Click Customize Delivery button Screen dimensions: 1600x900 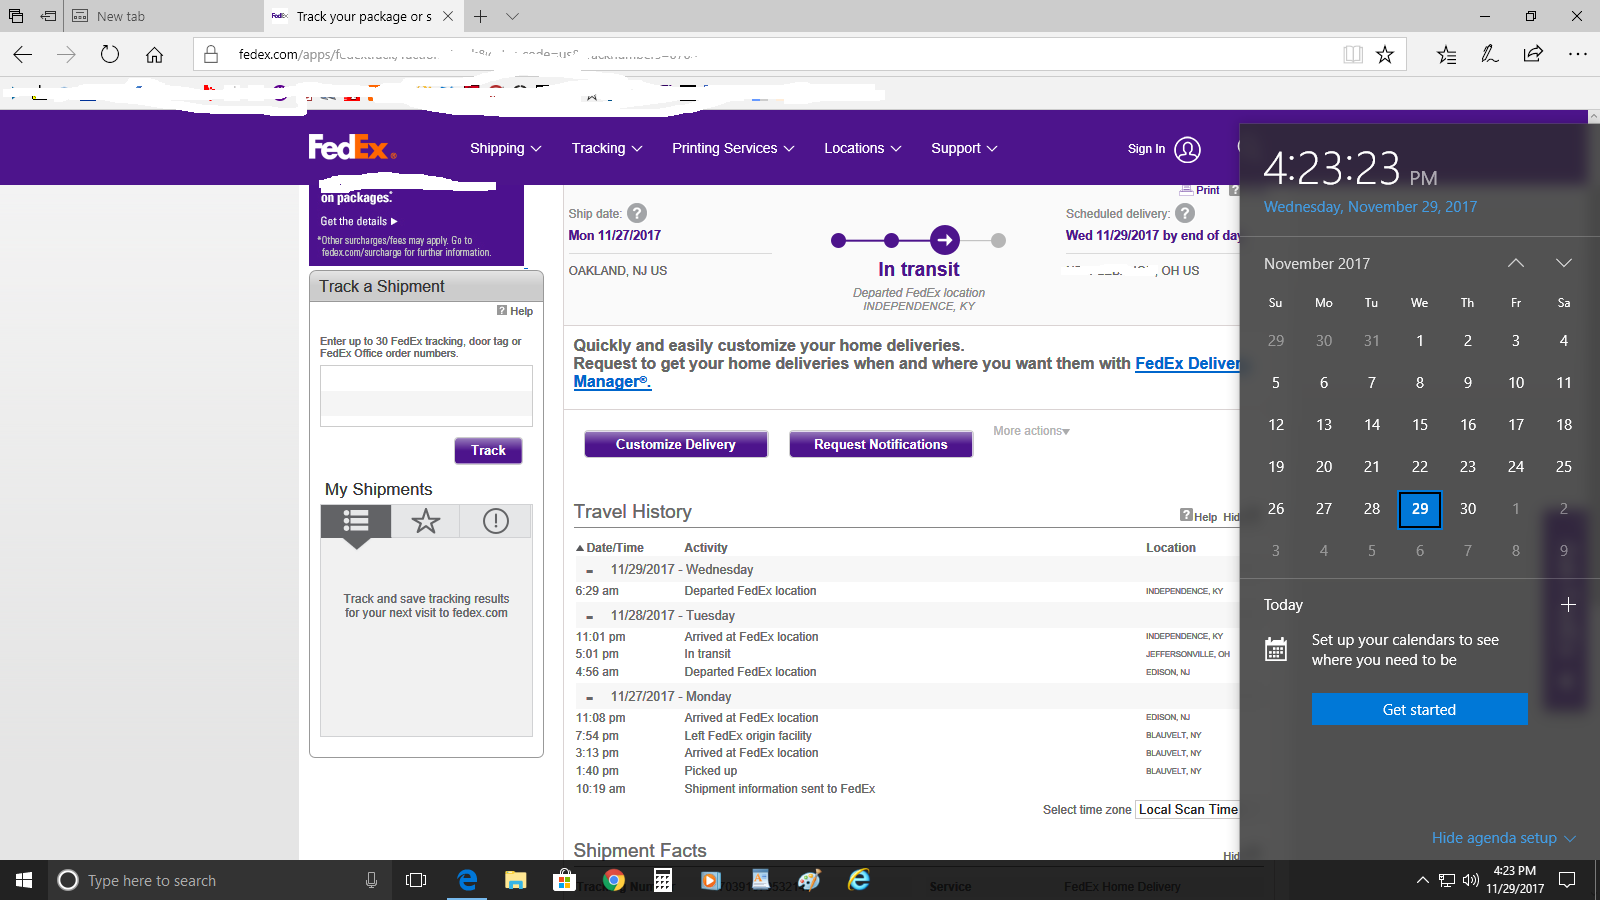click(x=676, y=444)
